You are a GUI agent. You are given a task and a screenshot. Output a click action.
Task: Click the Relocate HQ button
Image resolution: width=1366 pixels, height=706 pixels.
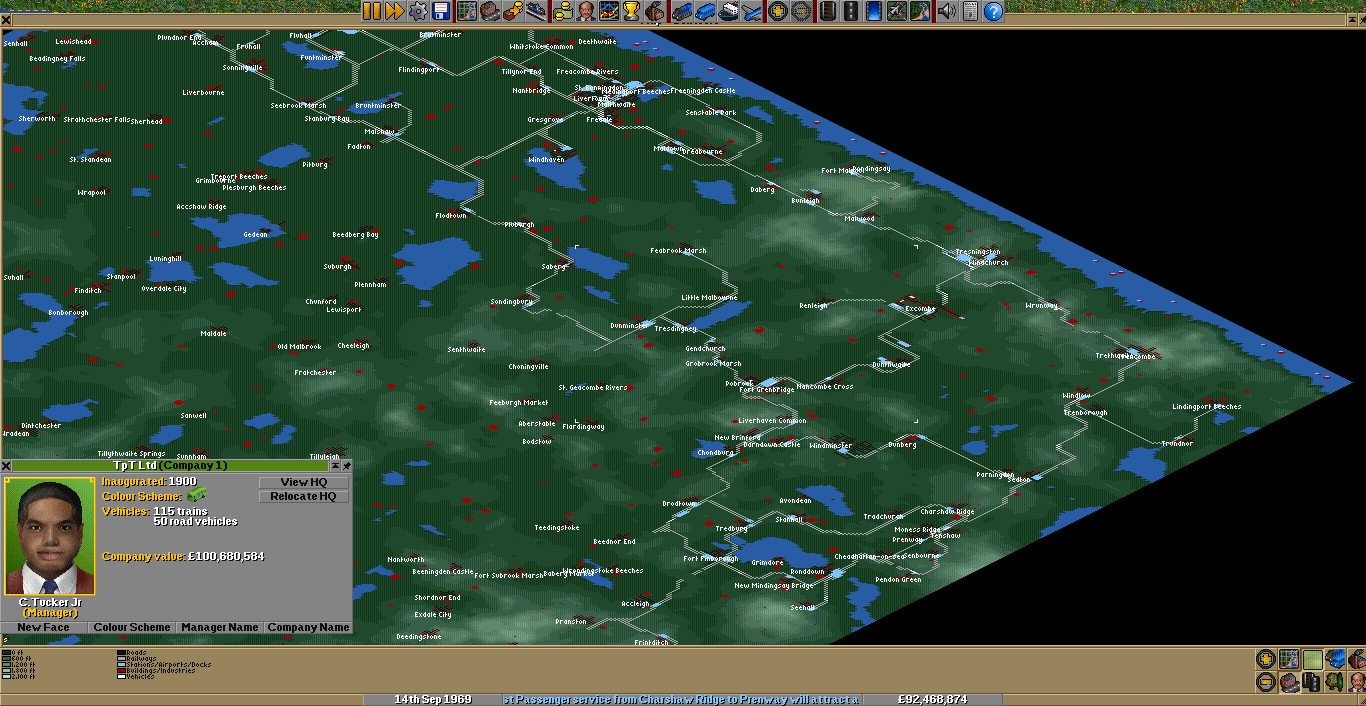pos(304,497)
